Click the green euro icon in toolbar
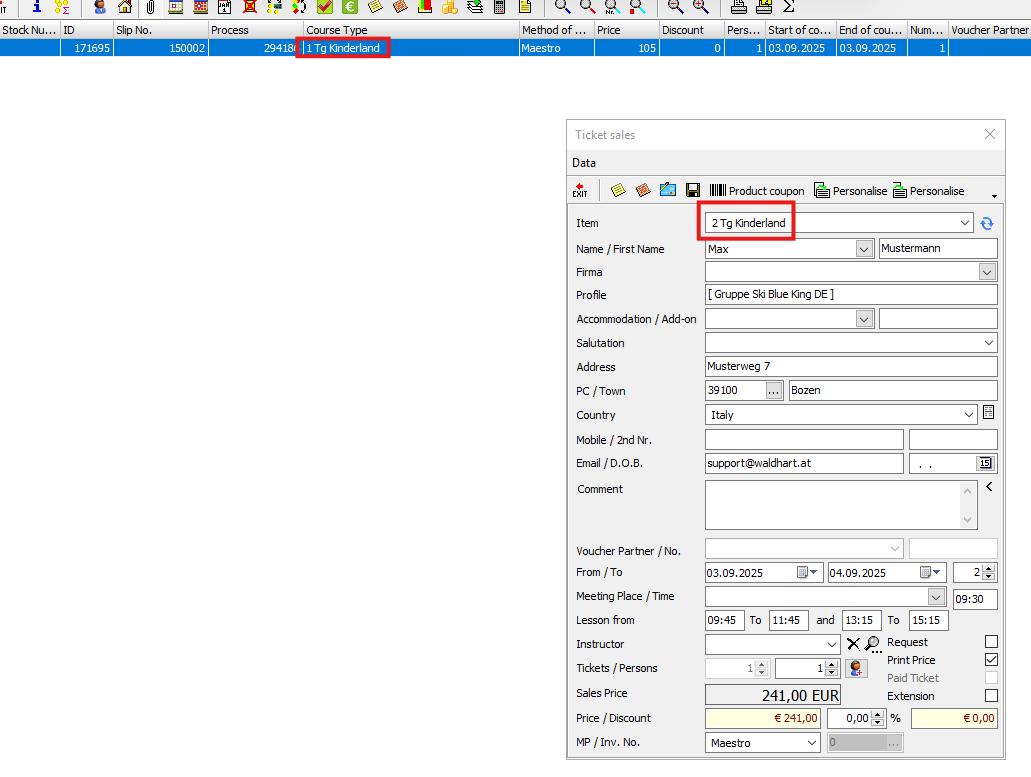The width and height of the screenshot is (1031, 777). [x=350, y=7]
